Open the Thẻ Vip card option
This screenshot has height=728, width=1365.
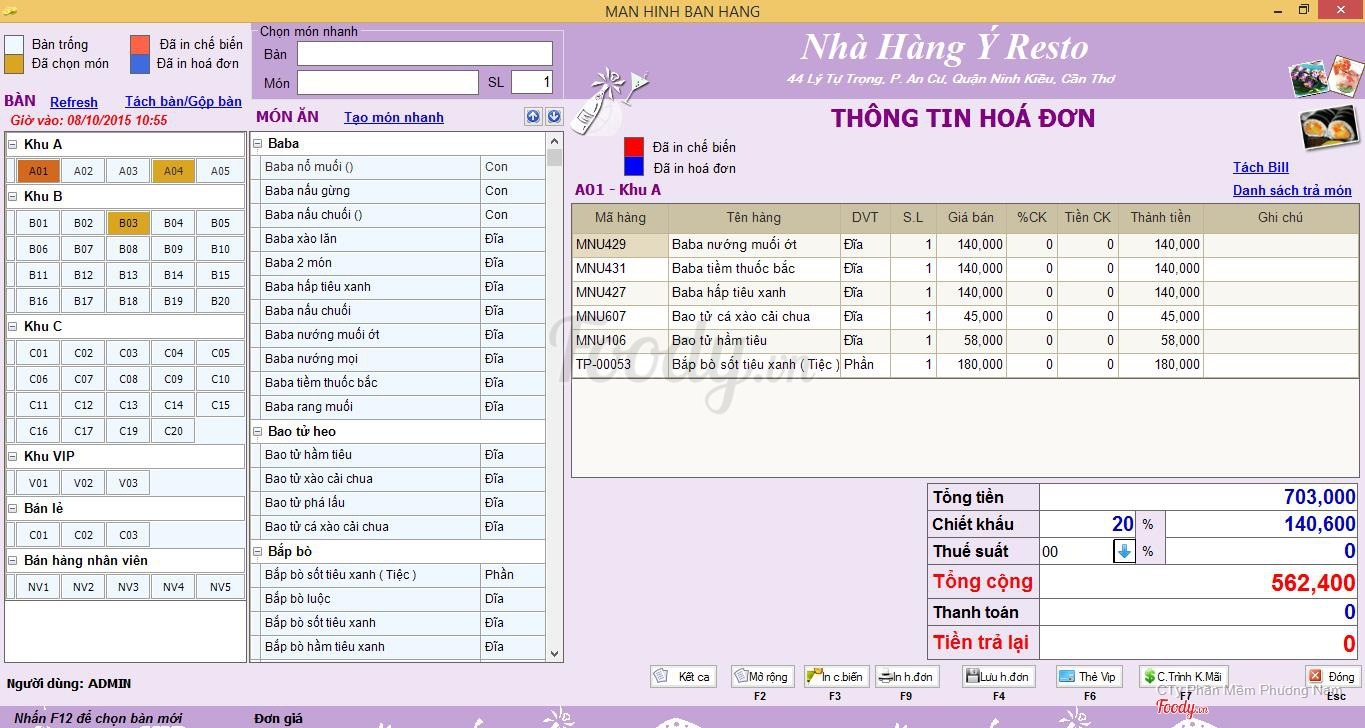(1087, 677)
